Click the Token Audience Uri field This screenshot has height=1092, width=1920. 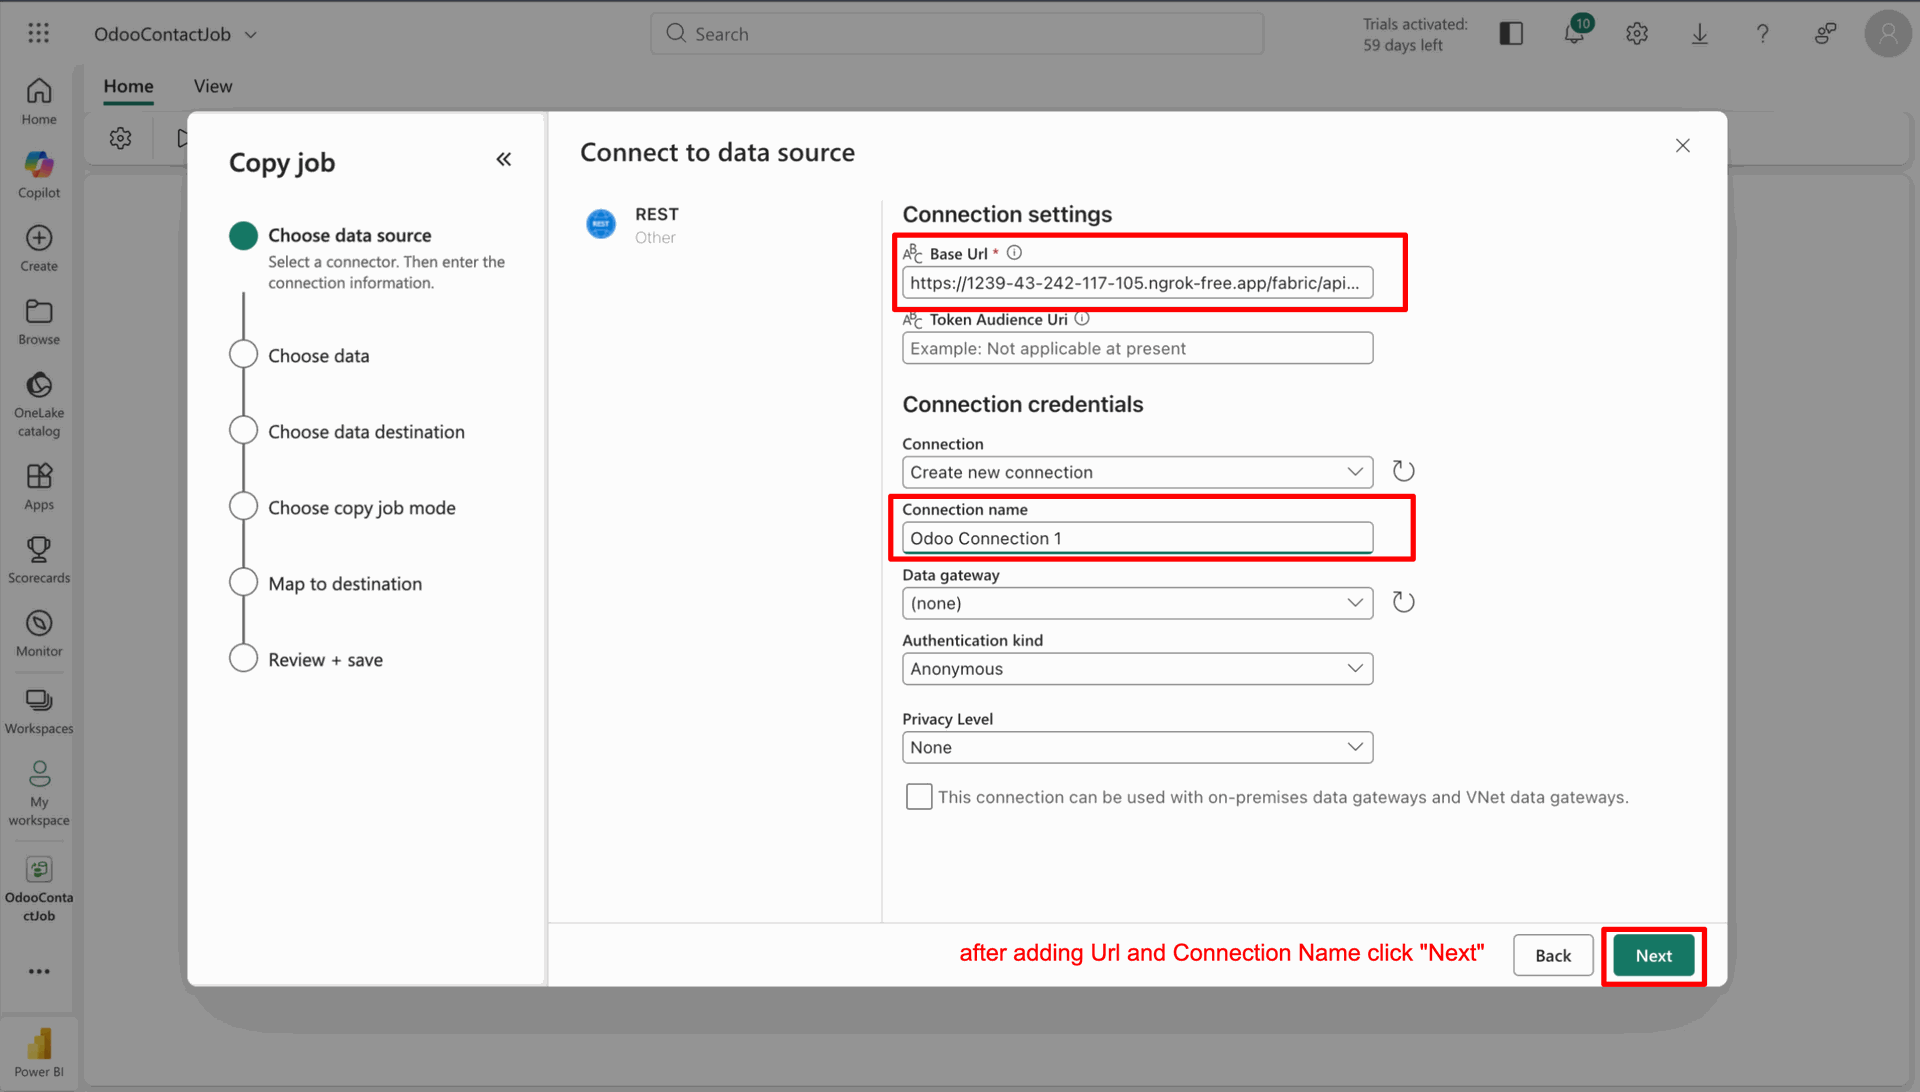1137,348
